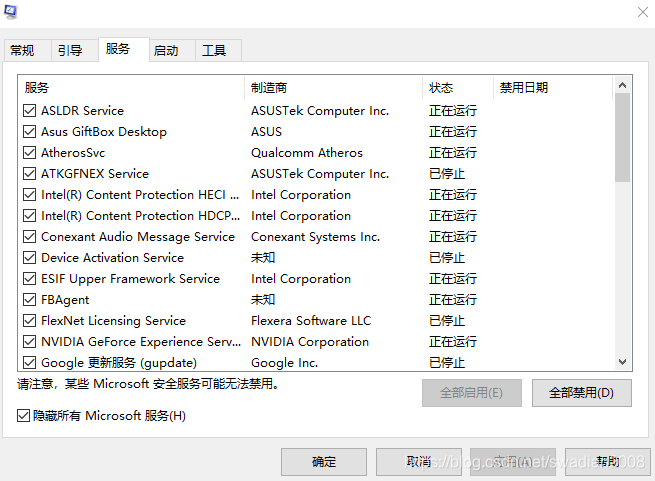Viewport: 655px width, 481px height.
Task: Sort by the 制造商 column header
Action: 333,88
